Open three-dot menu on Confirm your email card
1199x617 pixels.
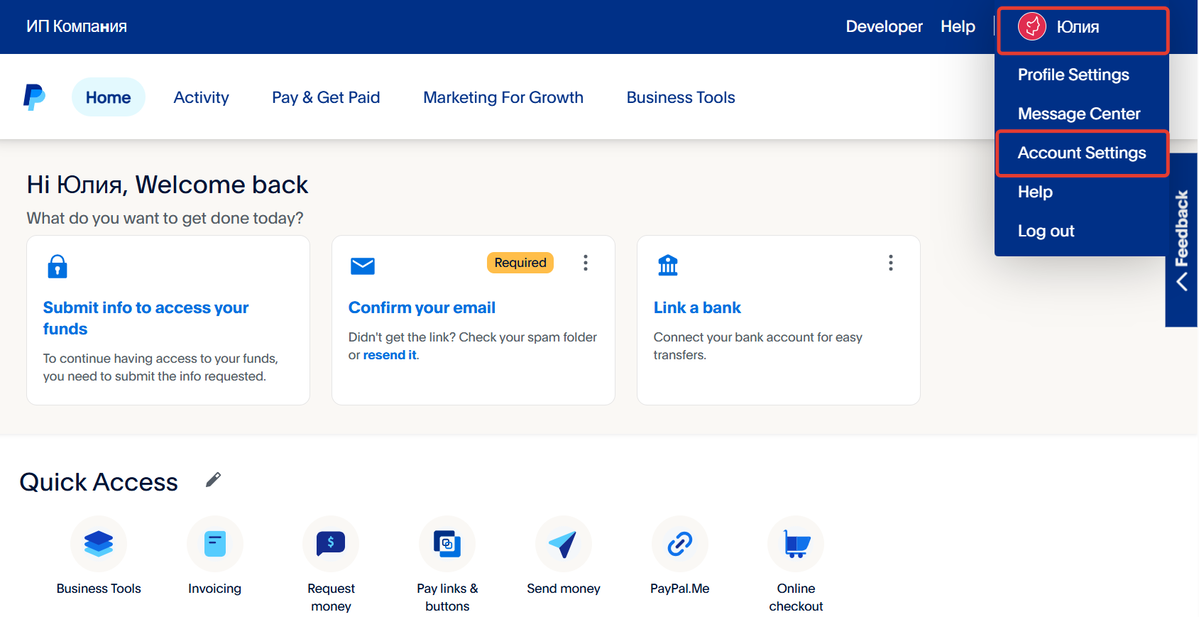[586, 263]
